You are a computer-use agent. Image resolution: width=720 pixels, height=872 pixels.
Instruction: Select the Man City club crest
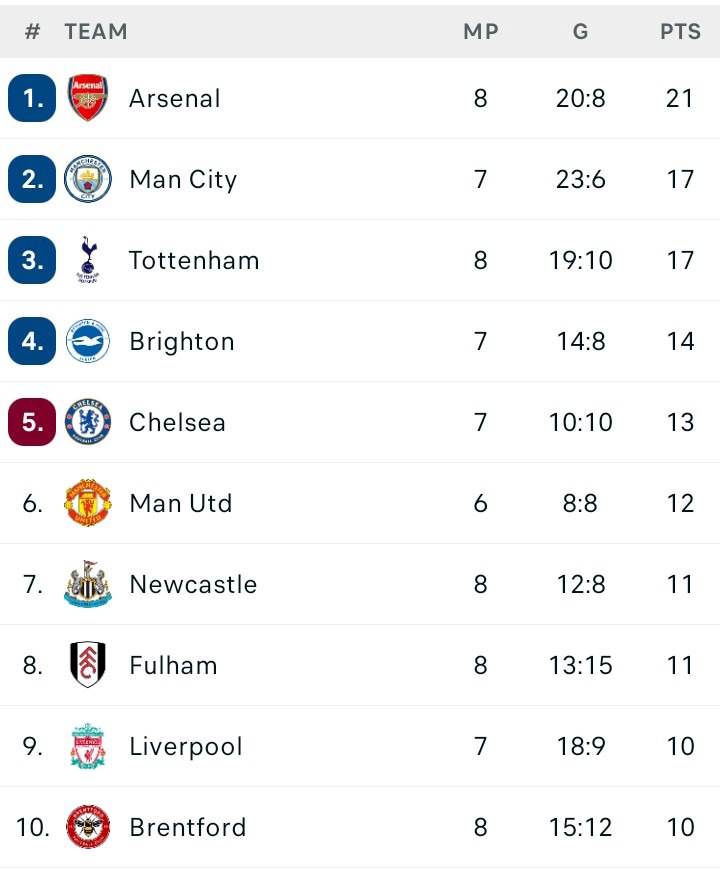coord(87,179)
